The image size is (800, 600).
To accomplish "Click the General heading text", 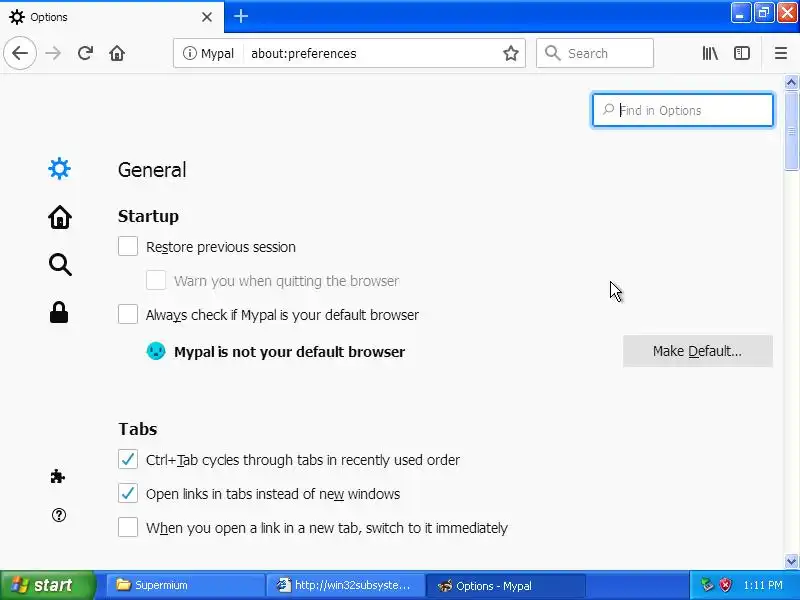I will pyautogui.click(x=152, y=170).
